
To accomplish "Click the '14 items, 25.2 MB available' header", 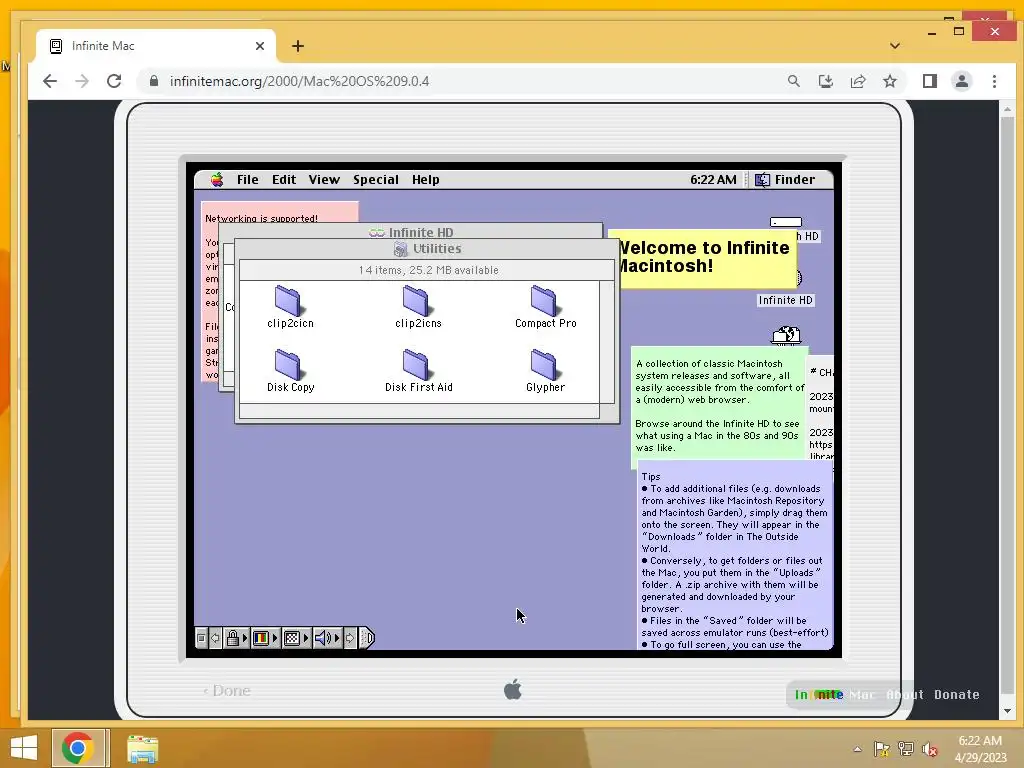I will click(x=428, y=270).
